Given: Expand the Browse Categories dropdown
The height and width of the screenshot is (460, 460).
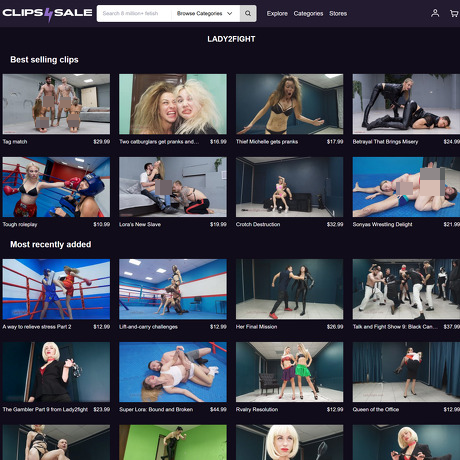Looking at the screenshot, I should (204, 13).
